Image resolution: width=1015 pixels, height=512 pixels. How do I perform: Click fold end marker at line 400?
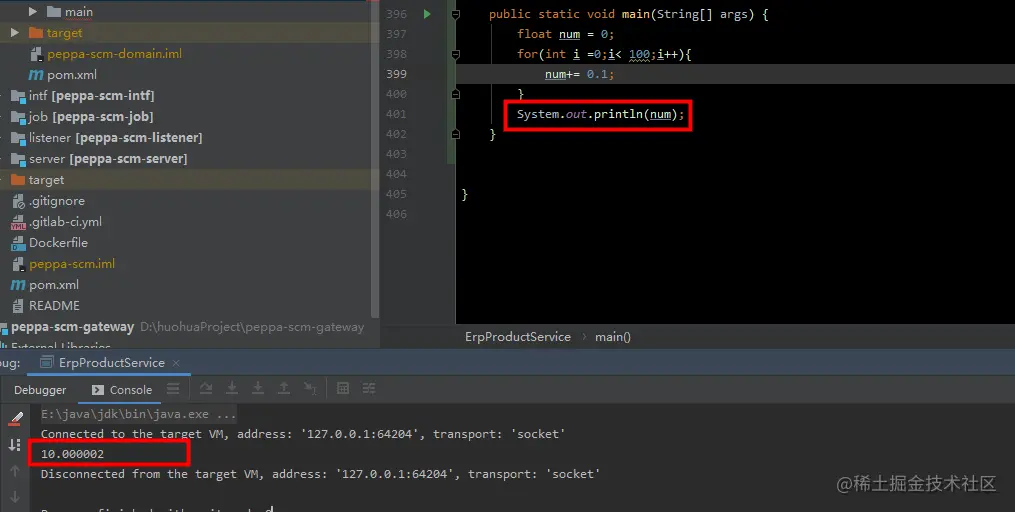[456, 95]
